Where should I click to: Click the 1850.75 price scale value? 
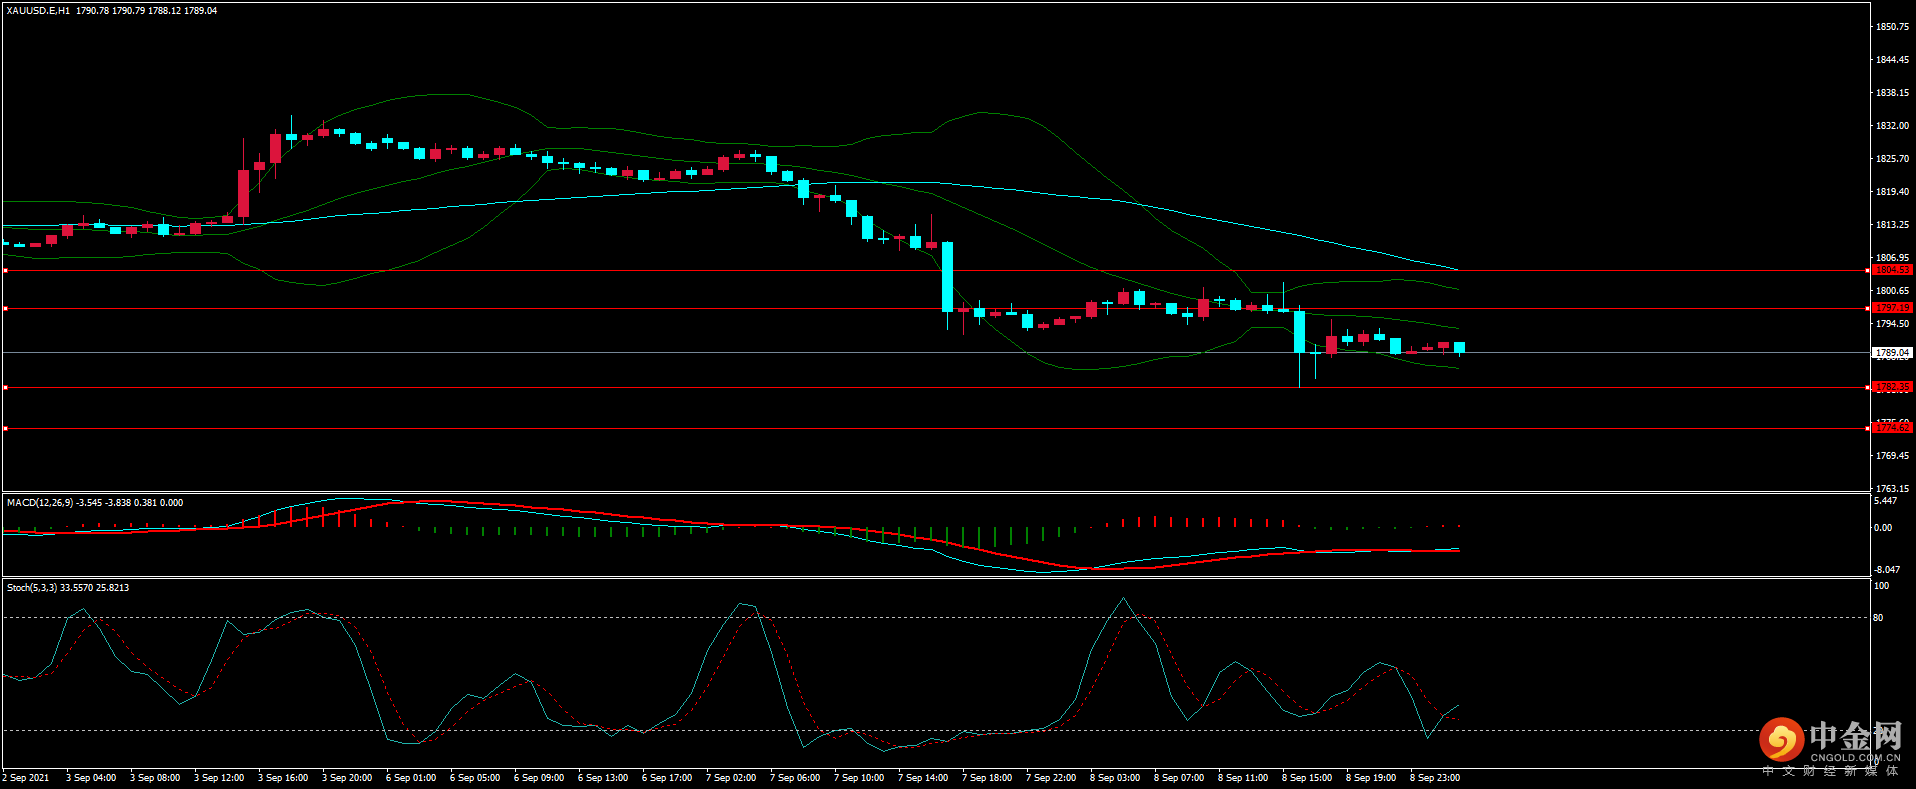point(1892,27)
